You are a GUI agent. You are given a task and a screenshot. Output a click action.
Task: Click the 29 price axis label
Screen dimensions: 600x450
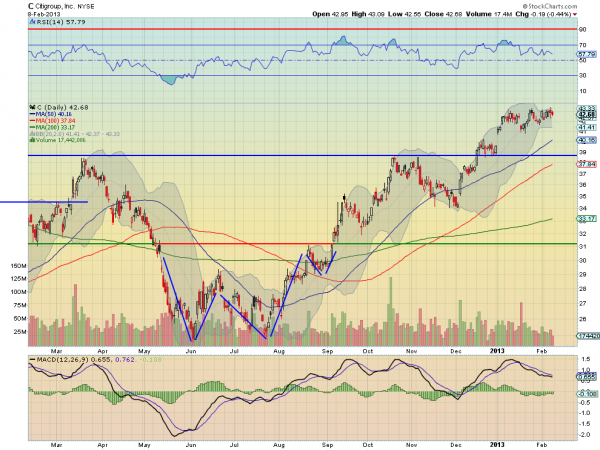(x=582, y=275)
